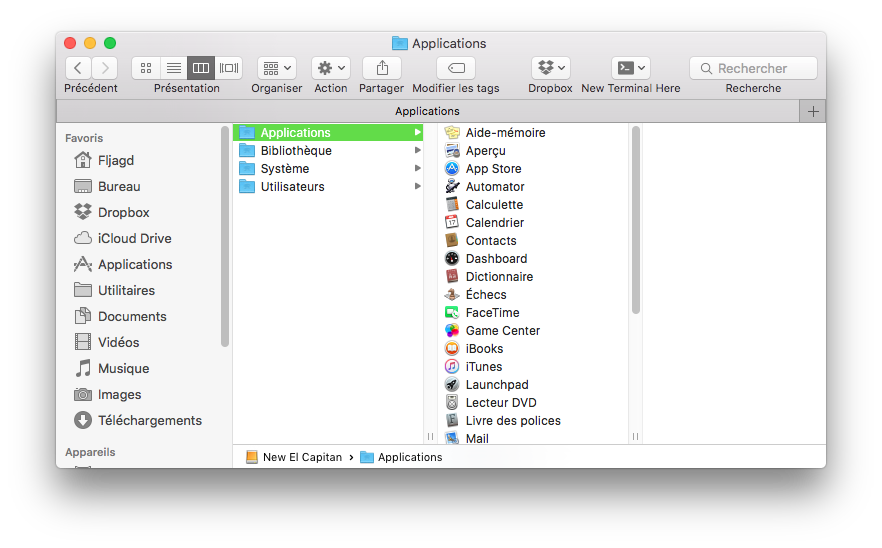The height and width of the screenshot is (548, 882).
Task: Go back with Précédent arrow
Action: [x=79, y=68]
